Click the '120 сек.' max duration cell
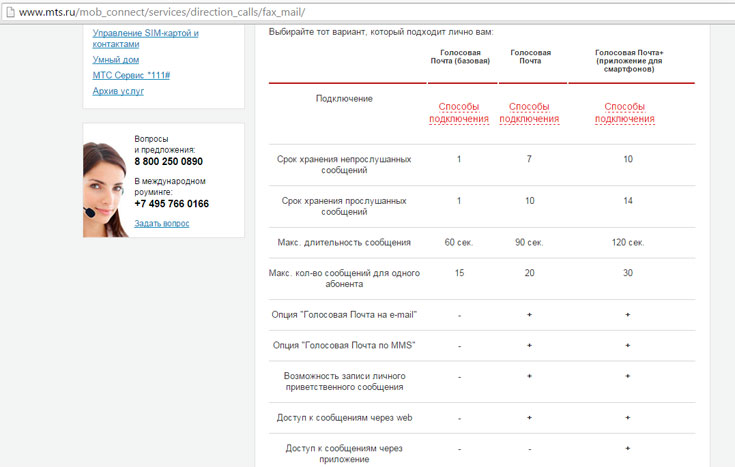735x467 pixels. [x=628, y=242]
